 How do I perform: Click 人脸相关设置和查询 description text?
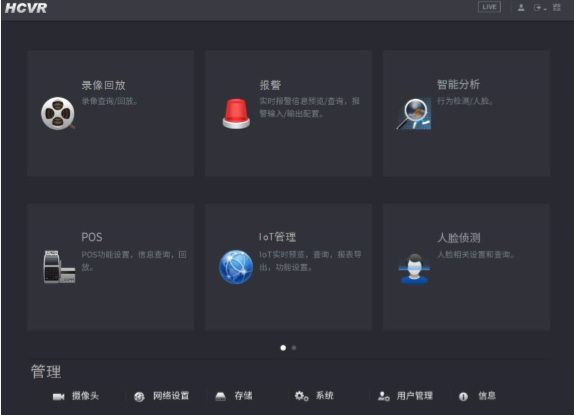pyautogui.click(x=476, y=255)
